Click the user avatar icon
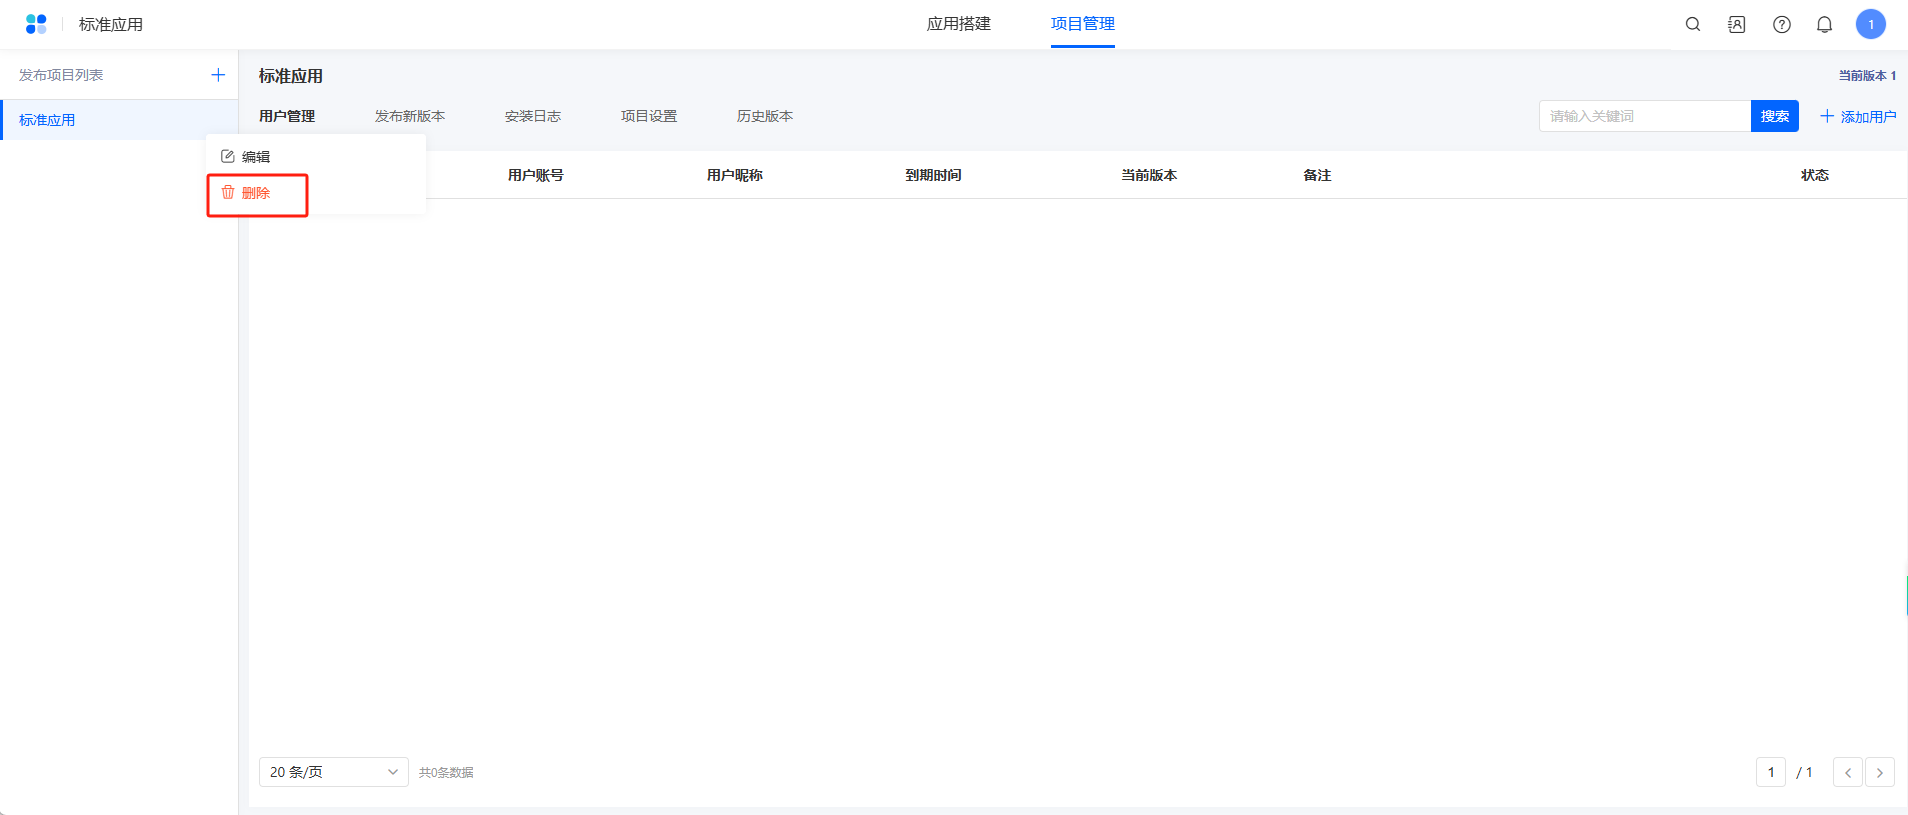 (x=1871, y=24)
